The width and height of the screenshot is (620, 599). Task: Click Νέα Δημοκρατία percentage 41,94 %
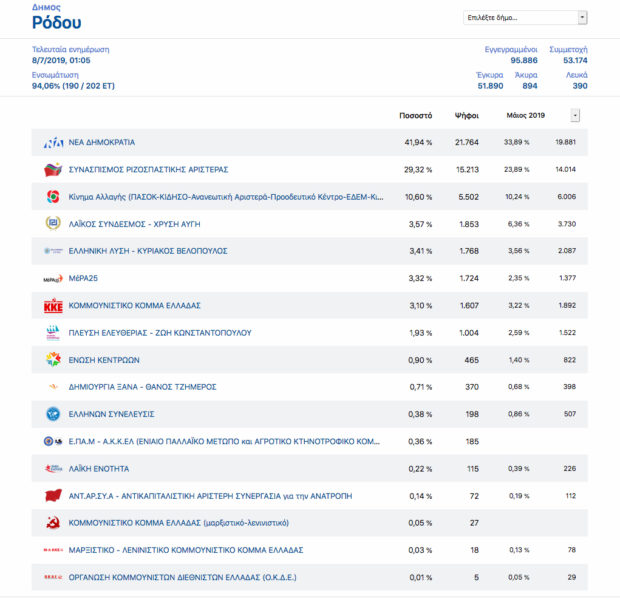coord(418,142)
